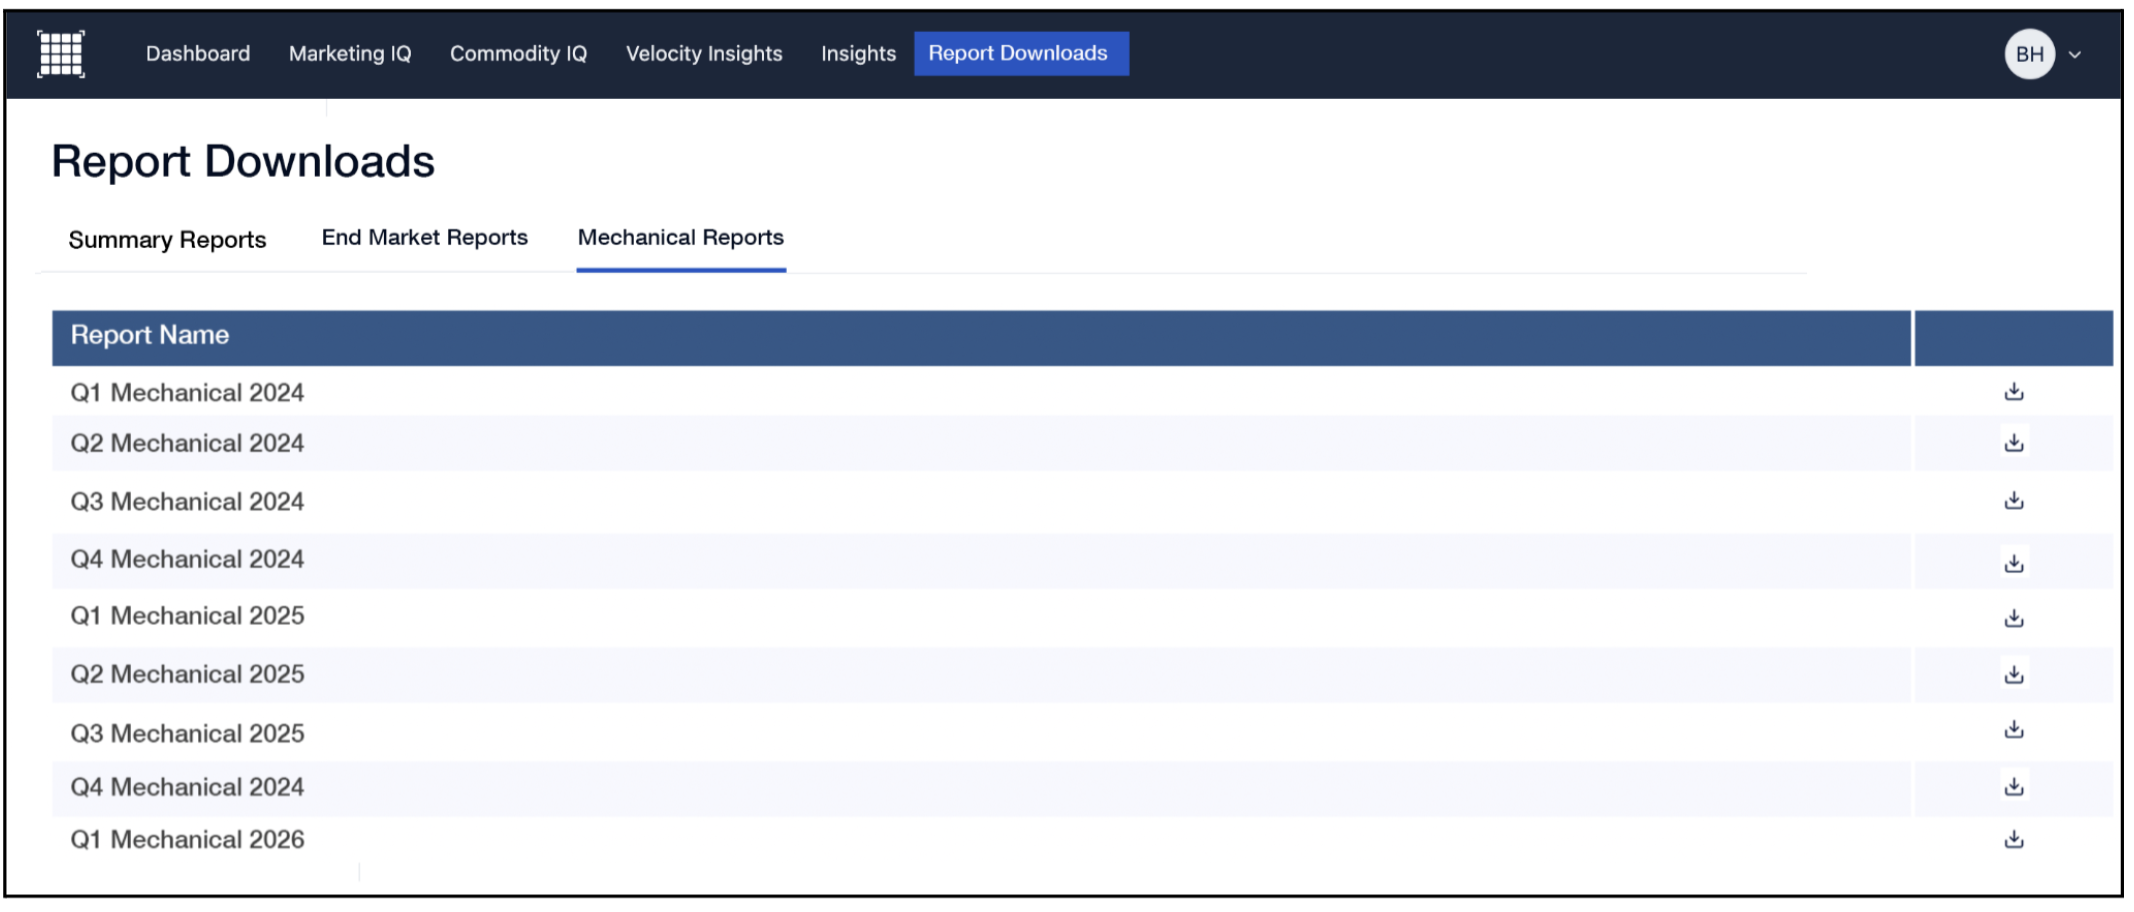Image resolution: width=2134 pixels, height=912 pixels.
Task: Go to Dashboard in the top navigation
Action: point(198,54)
